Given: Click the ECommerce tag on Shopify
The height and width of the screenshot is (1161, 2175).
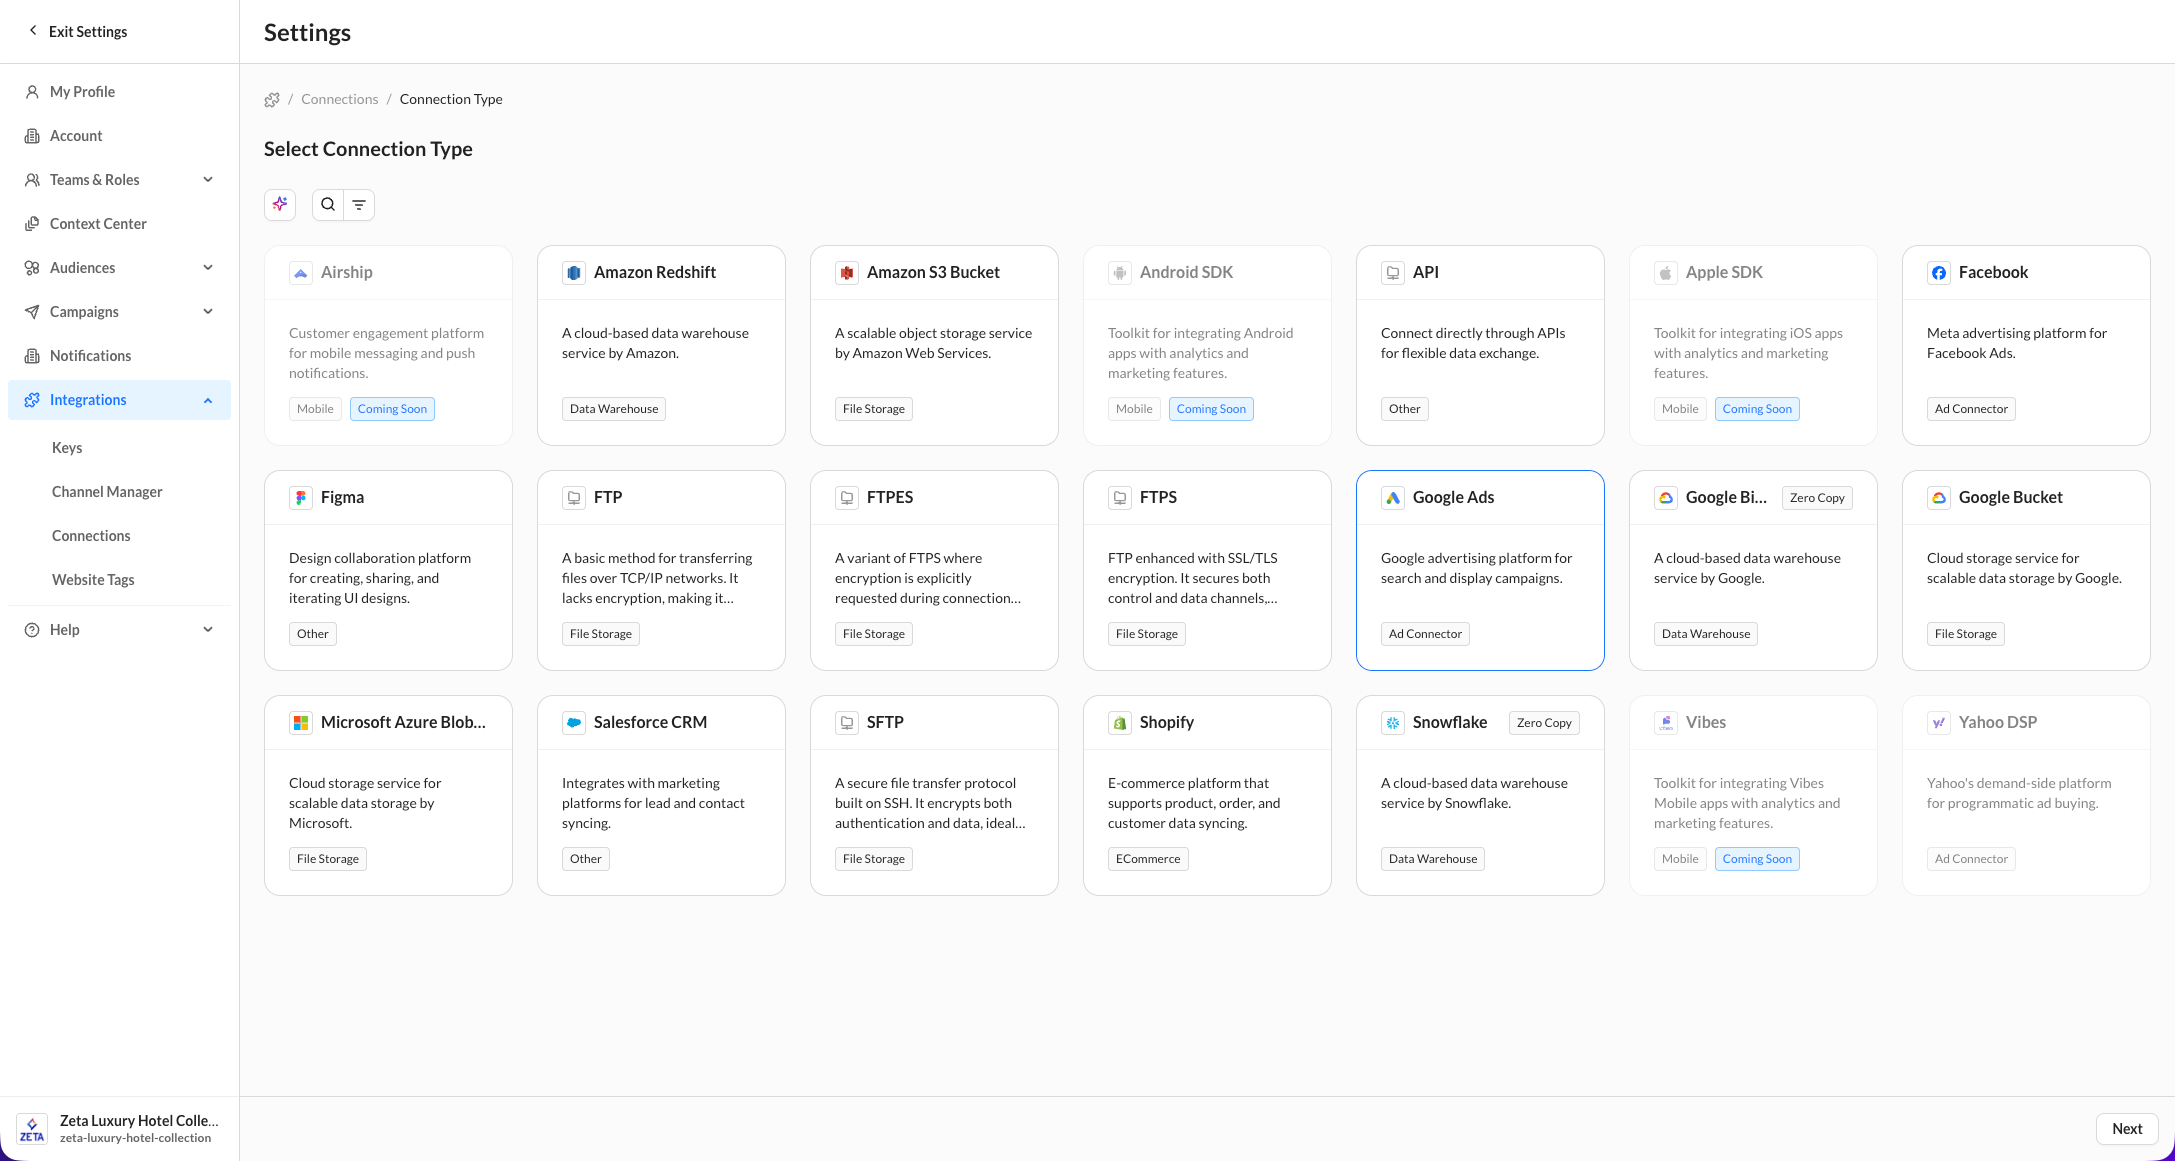Looking at the screenshot, I should [1148, 859].
